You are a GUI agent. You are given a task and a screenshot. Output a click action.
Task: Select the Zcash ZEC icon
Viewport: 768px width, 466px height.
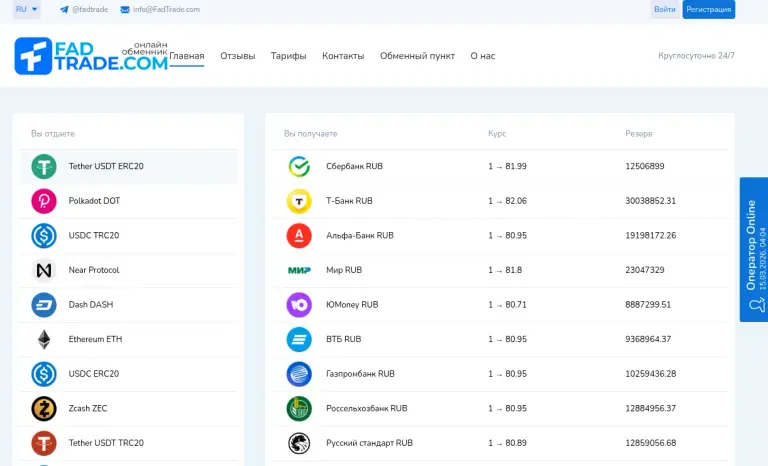click(x=44, y=409)
